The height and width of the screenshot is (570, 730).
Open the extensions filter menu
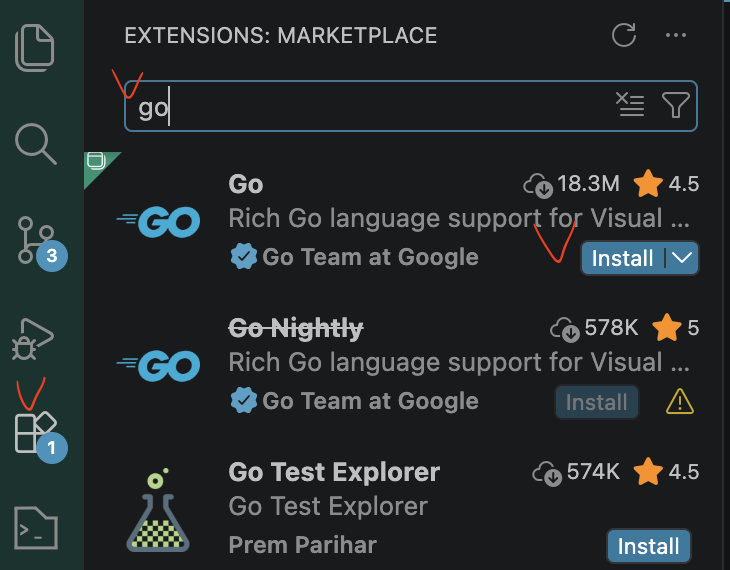point(676,105)
